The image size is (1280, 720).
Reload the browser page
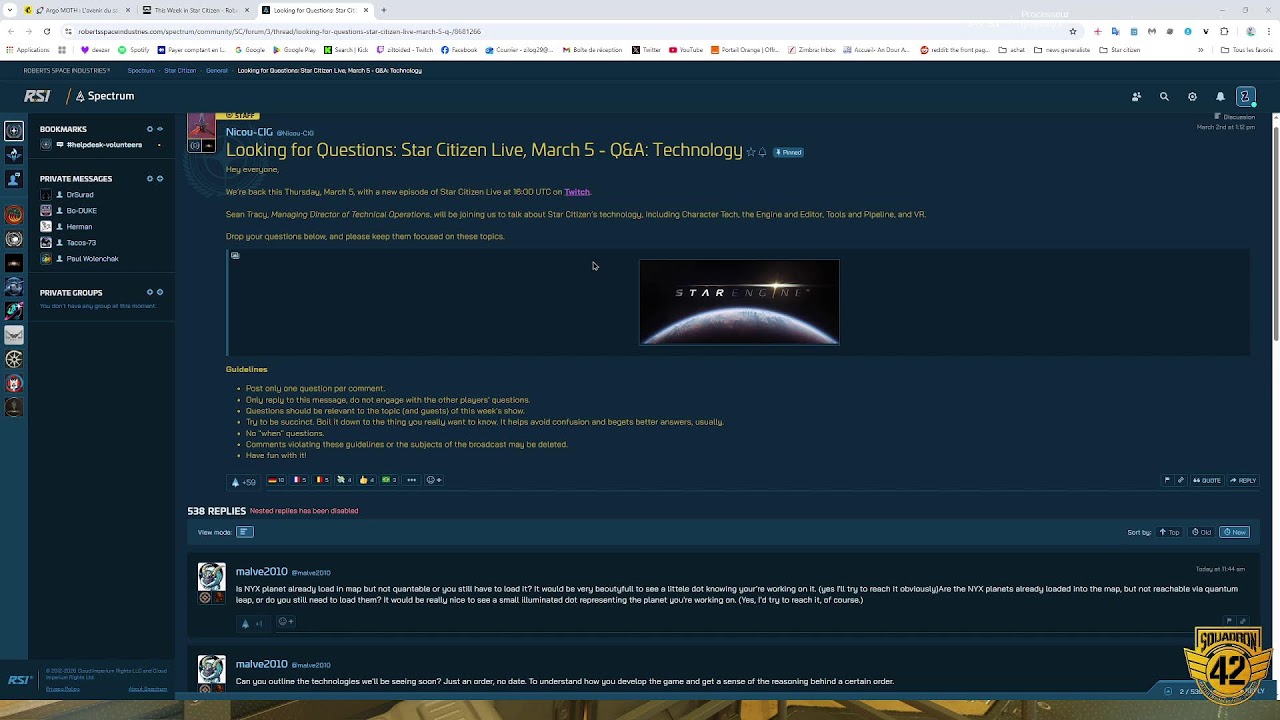pyautogui.click(x=46, y=31)
